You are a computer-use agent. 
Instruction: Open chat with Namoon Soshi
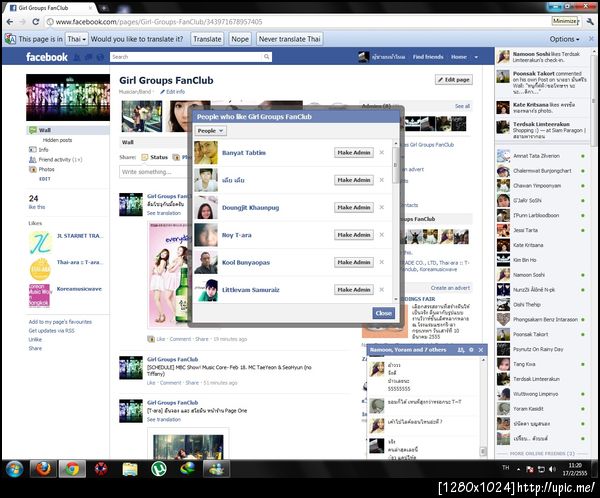541,275
